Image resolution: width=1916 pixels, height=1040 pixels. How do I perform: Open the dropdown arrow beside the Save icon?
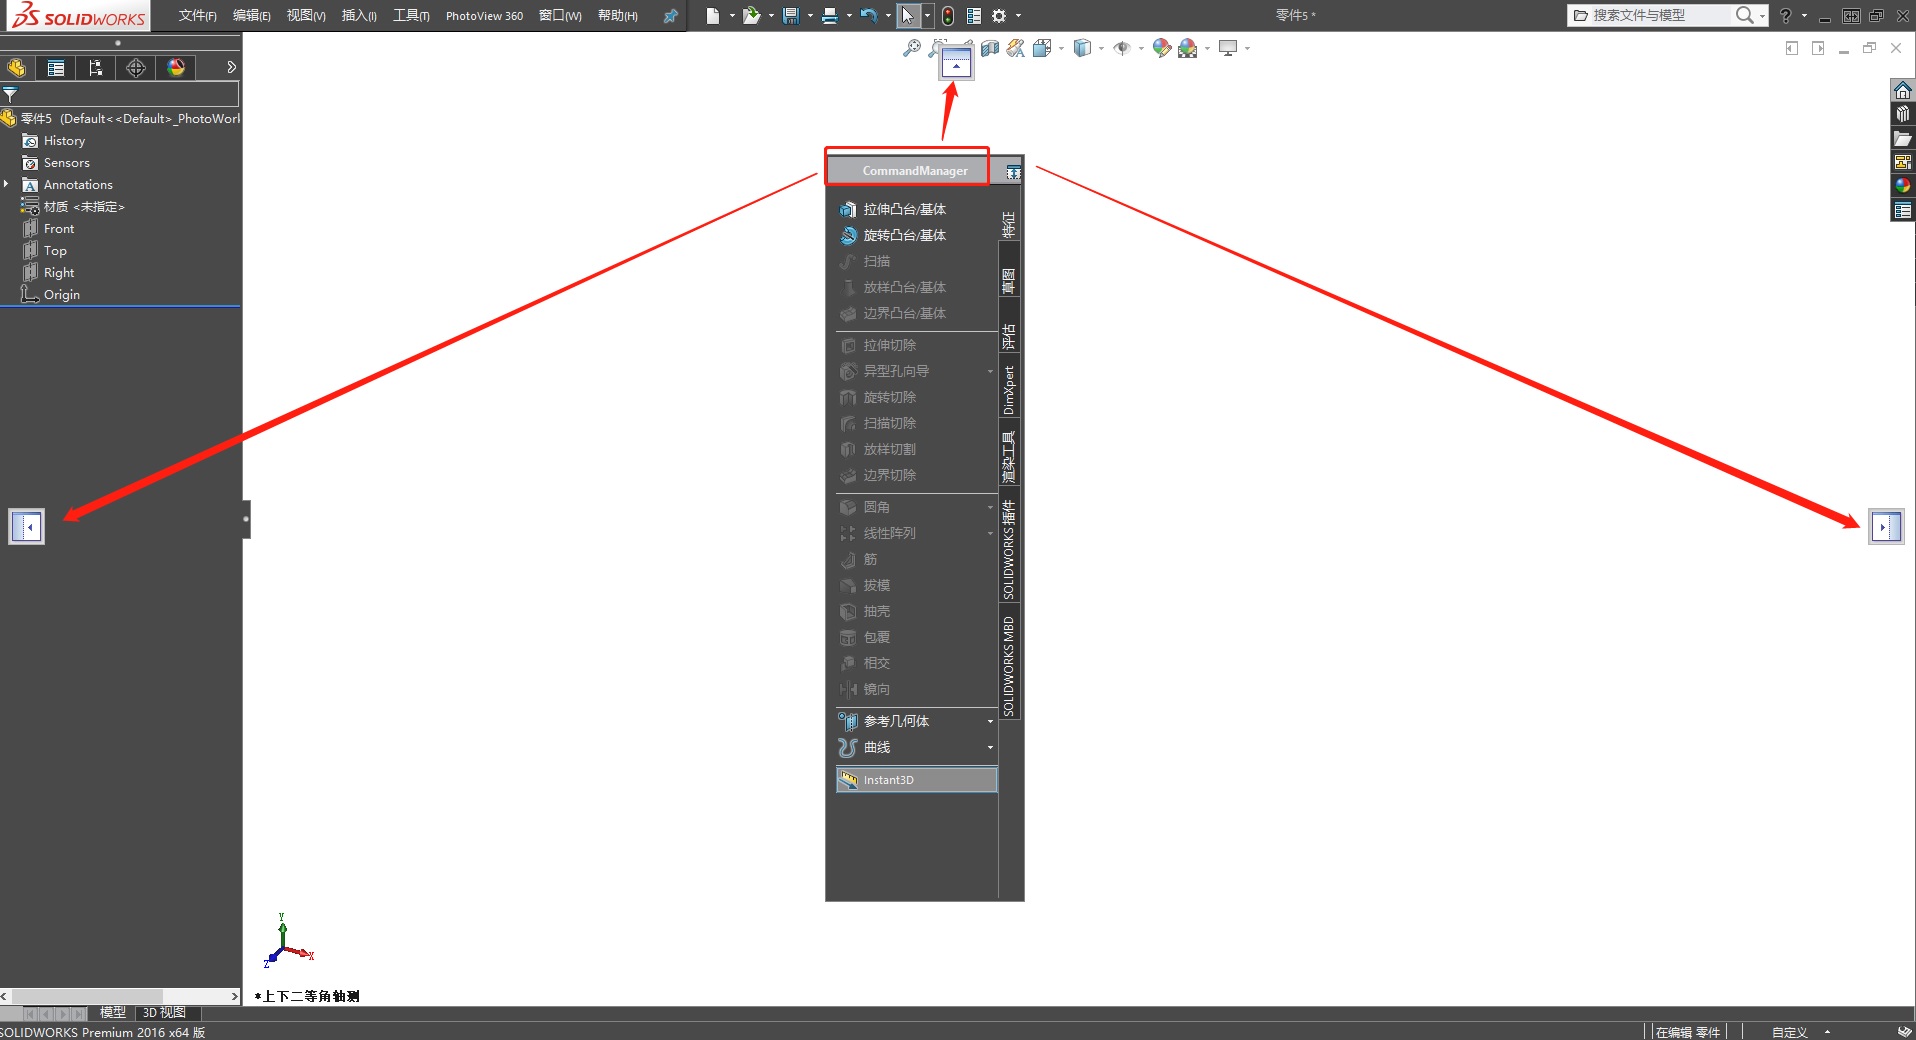809,16
